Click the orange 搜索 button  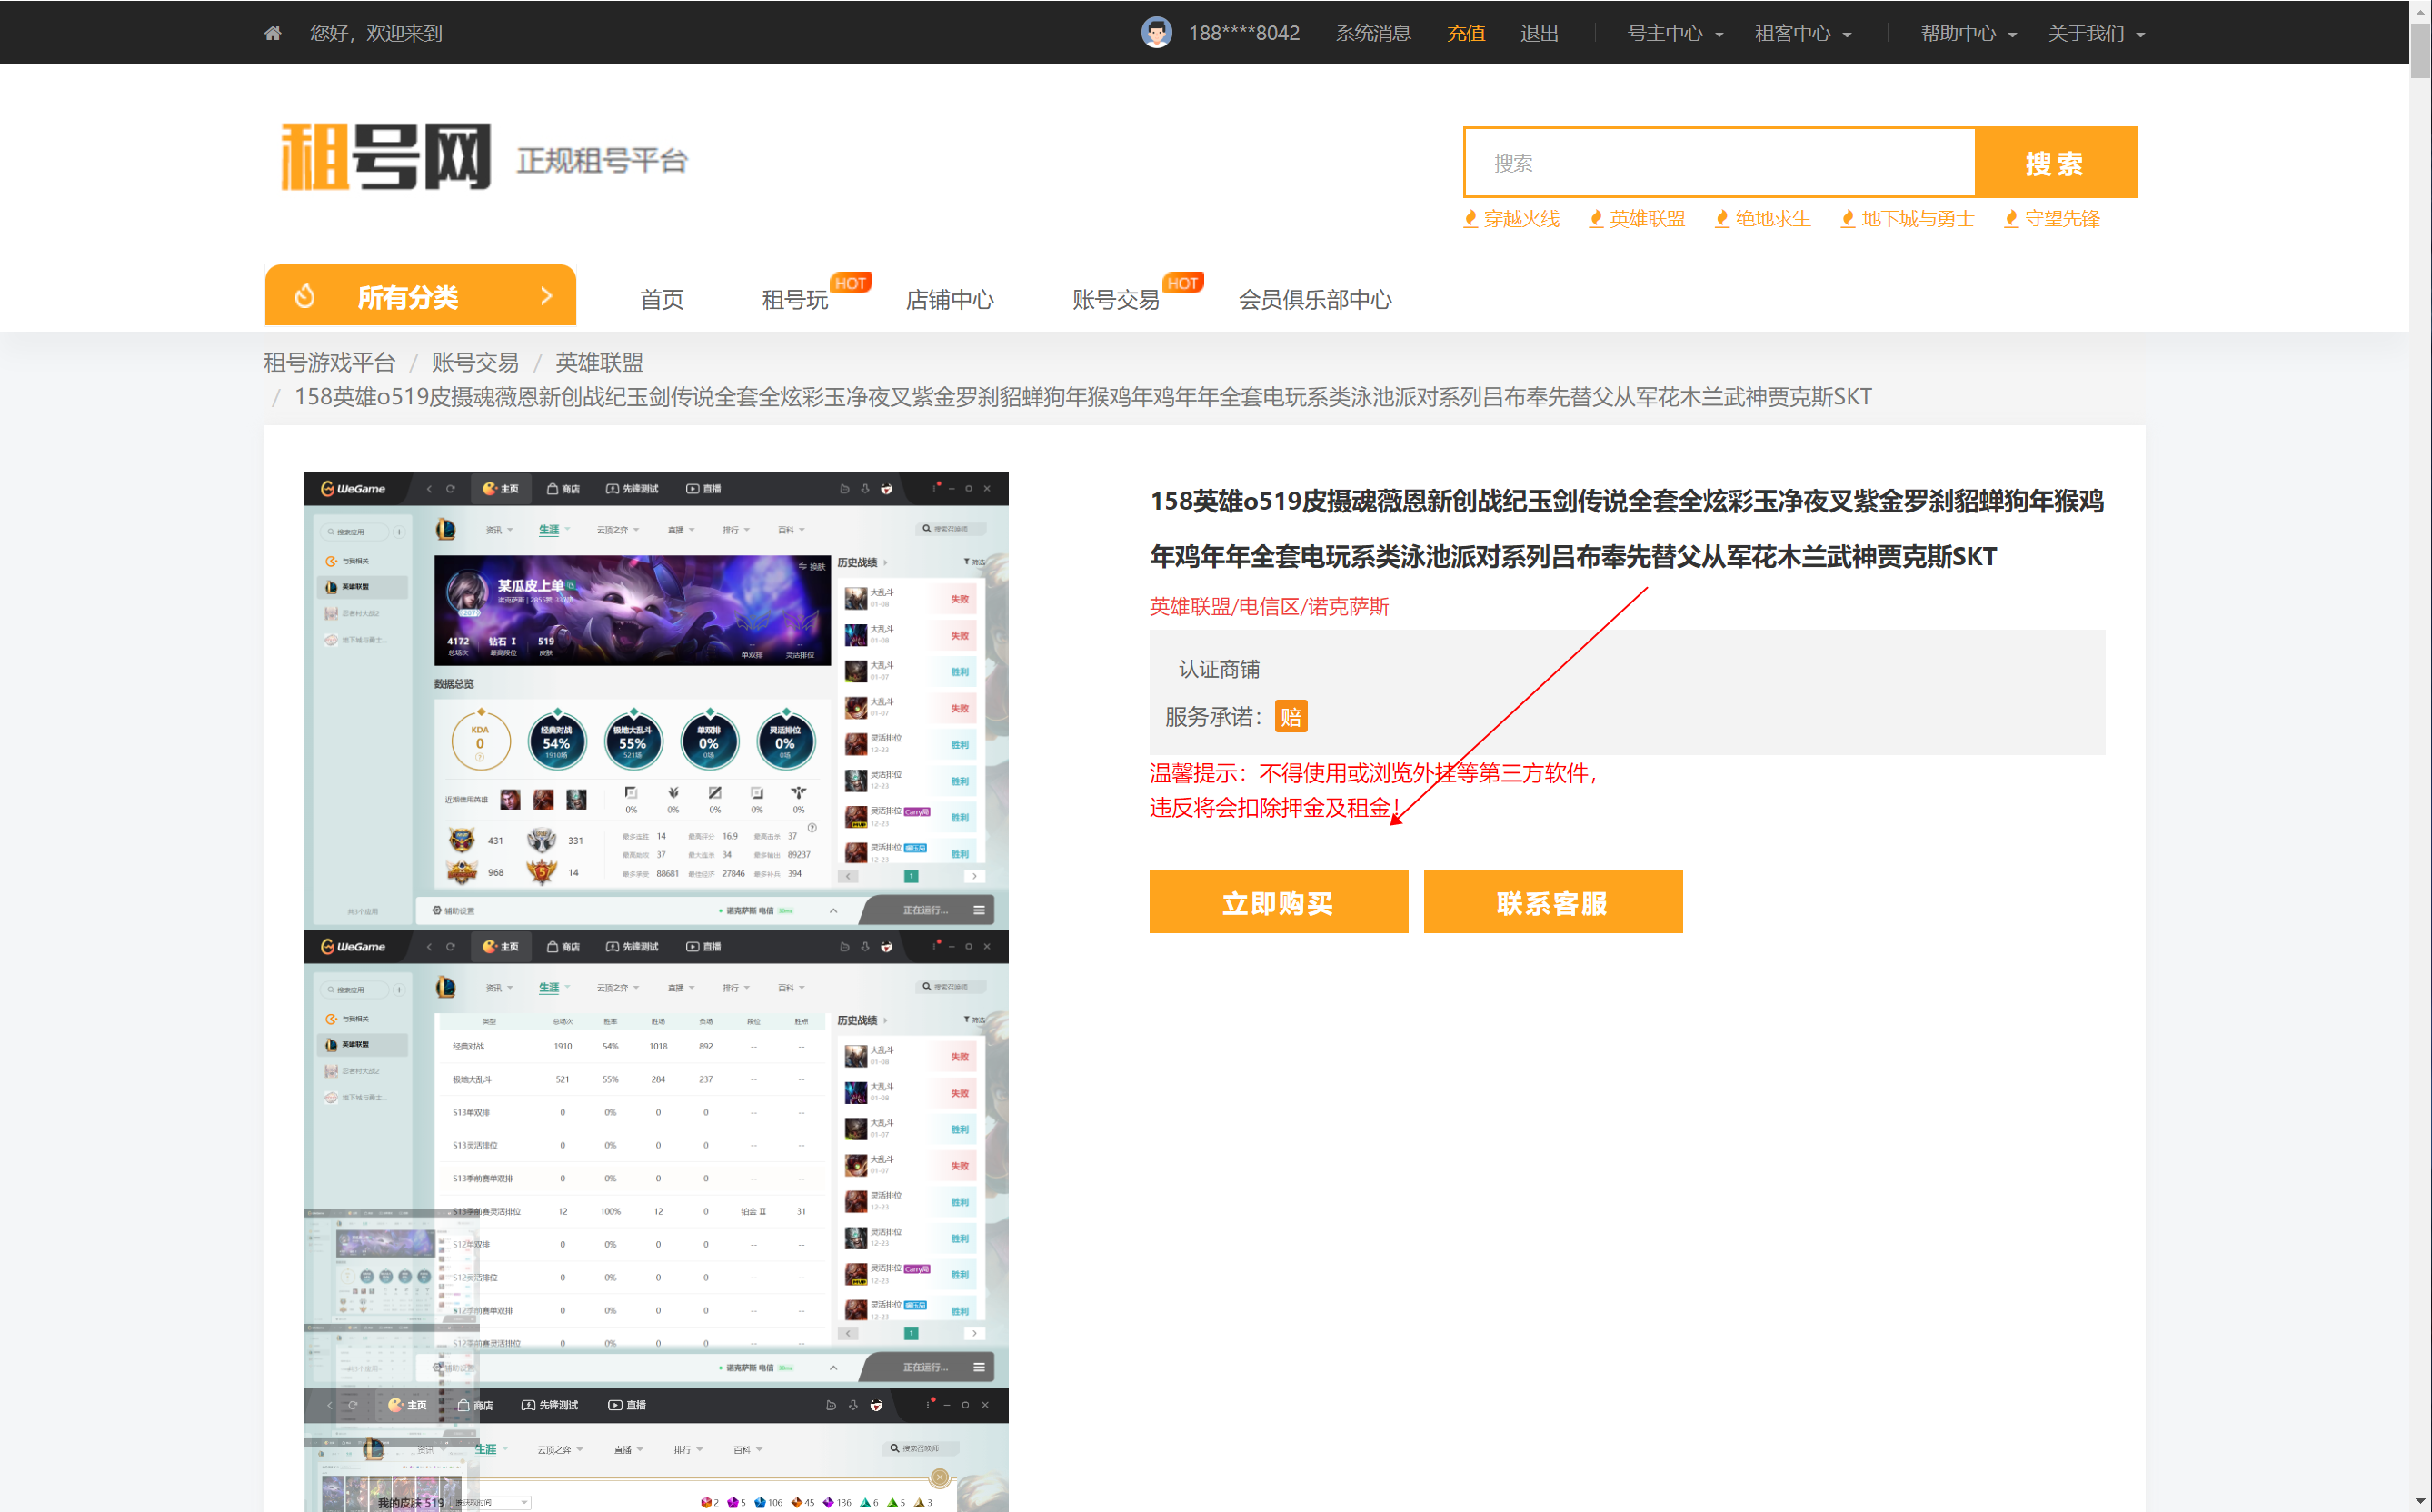tap(2056, 162)
